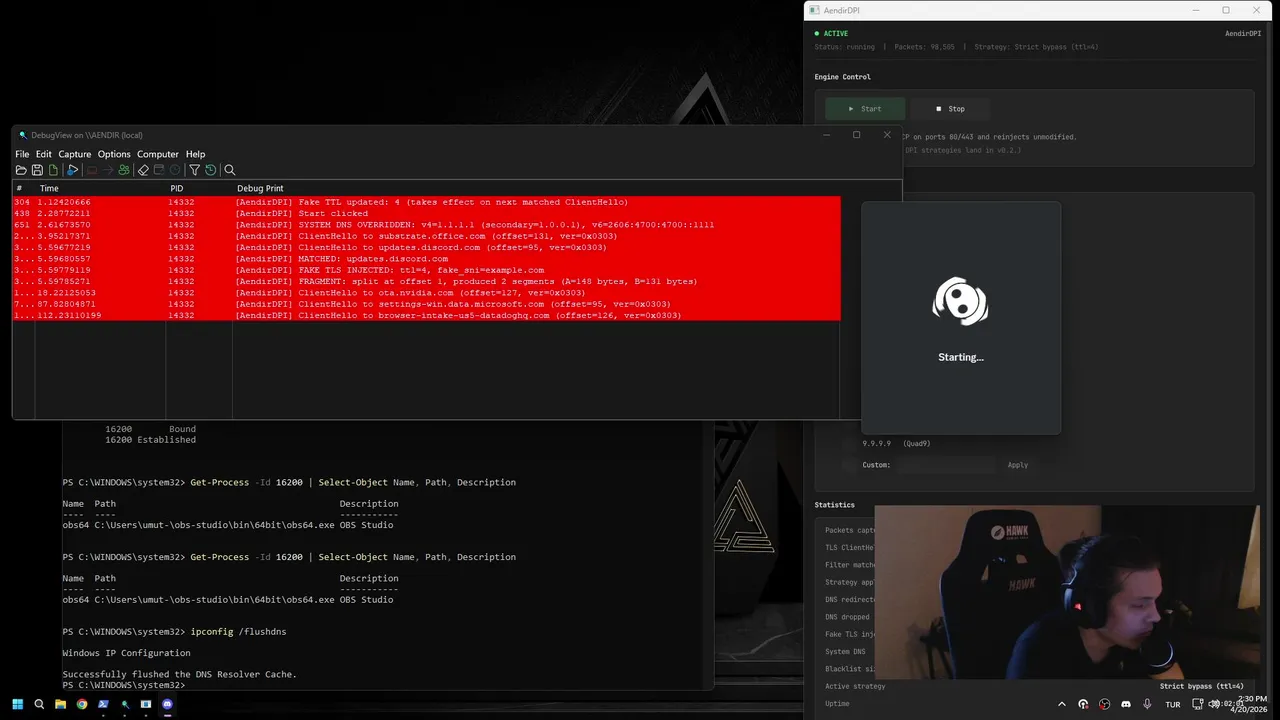Open the Capture menu in DebugView
Image resolution: width=1280 pixels, height=720 pixels.
click(x=75, y=154)
